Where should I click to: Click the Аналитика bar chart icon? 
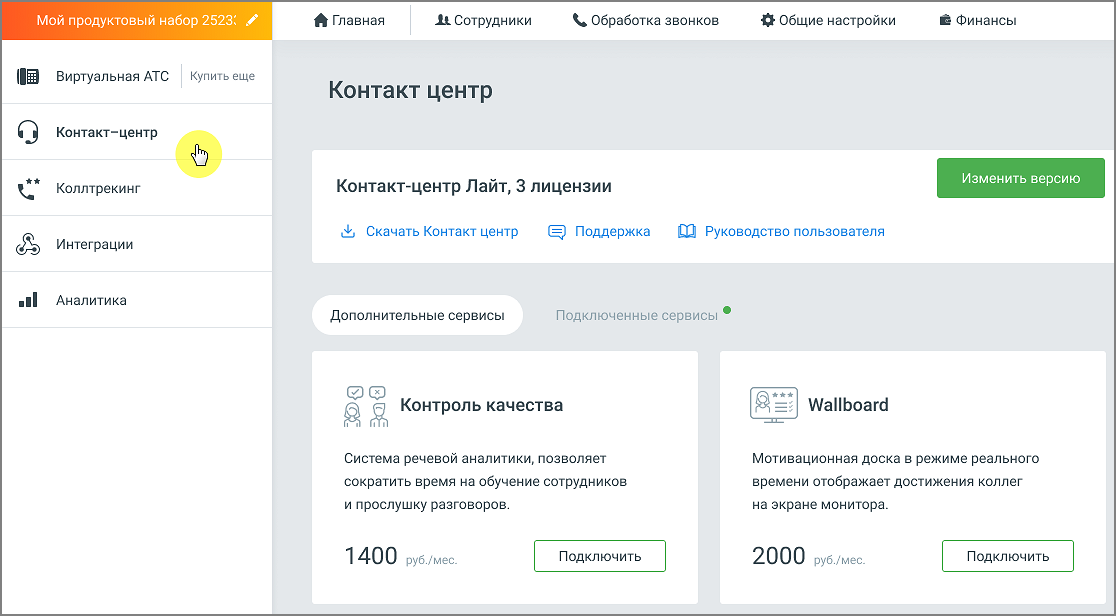28,301
